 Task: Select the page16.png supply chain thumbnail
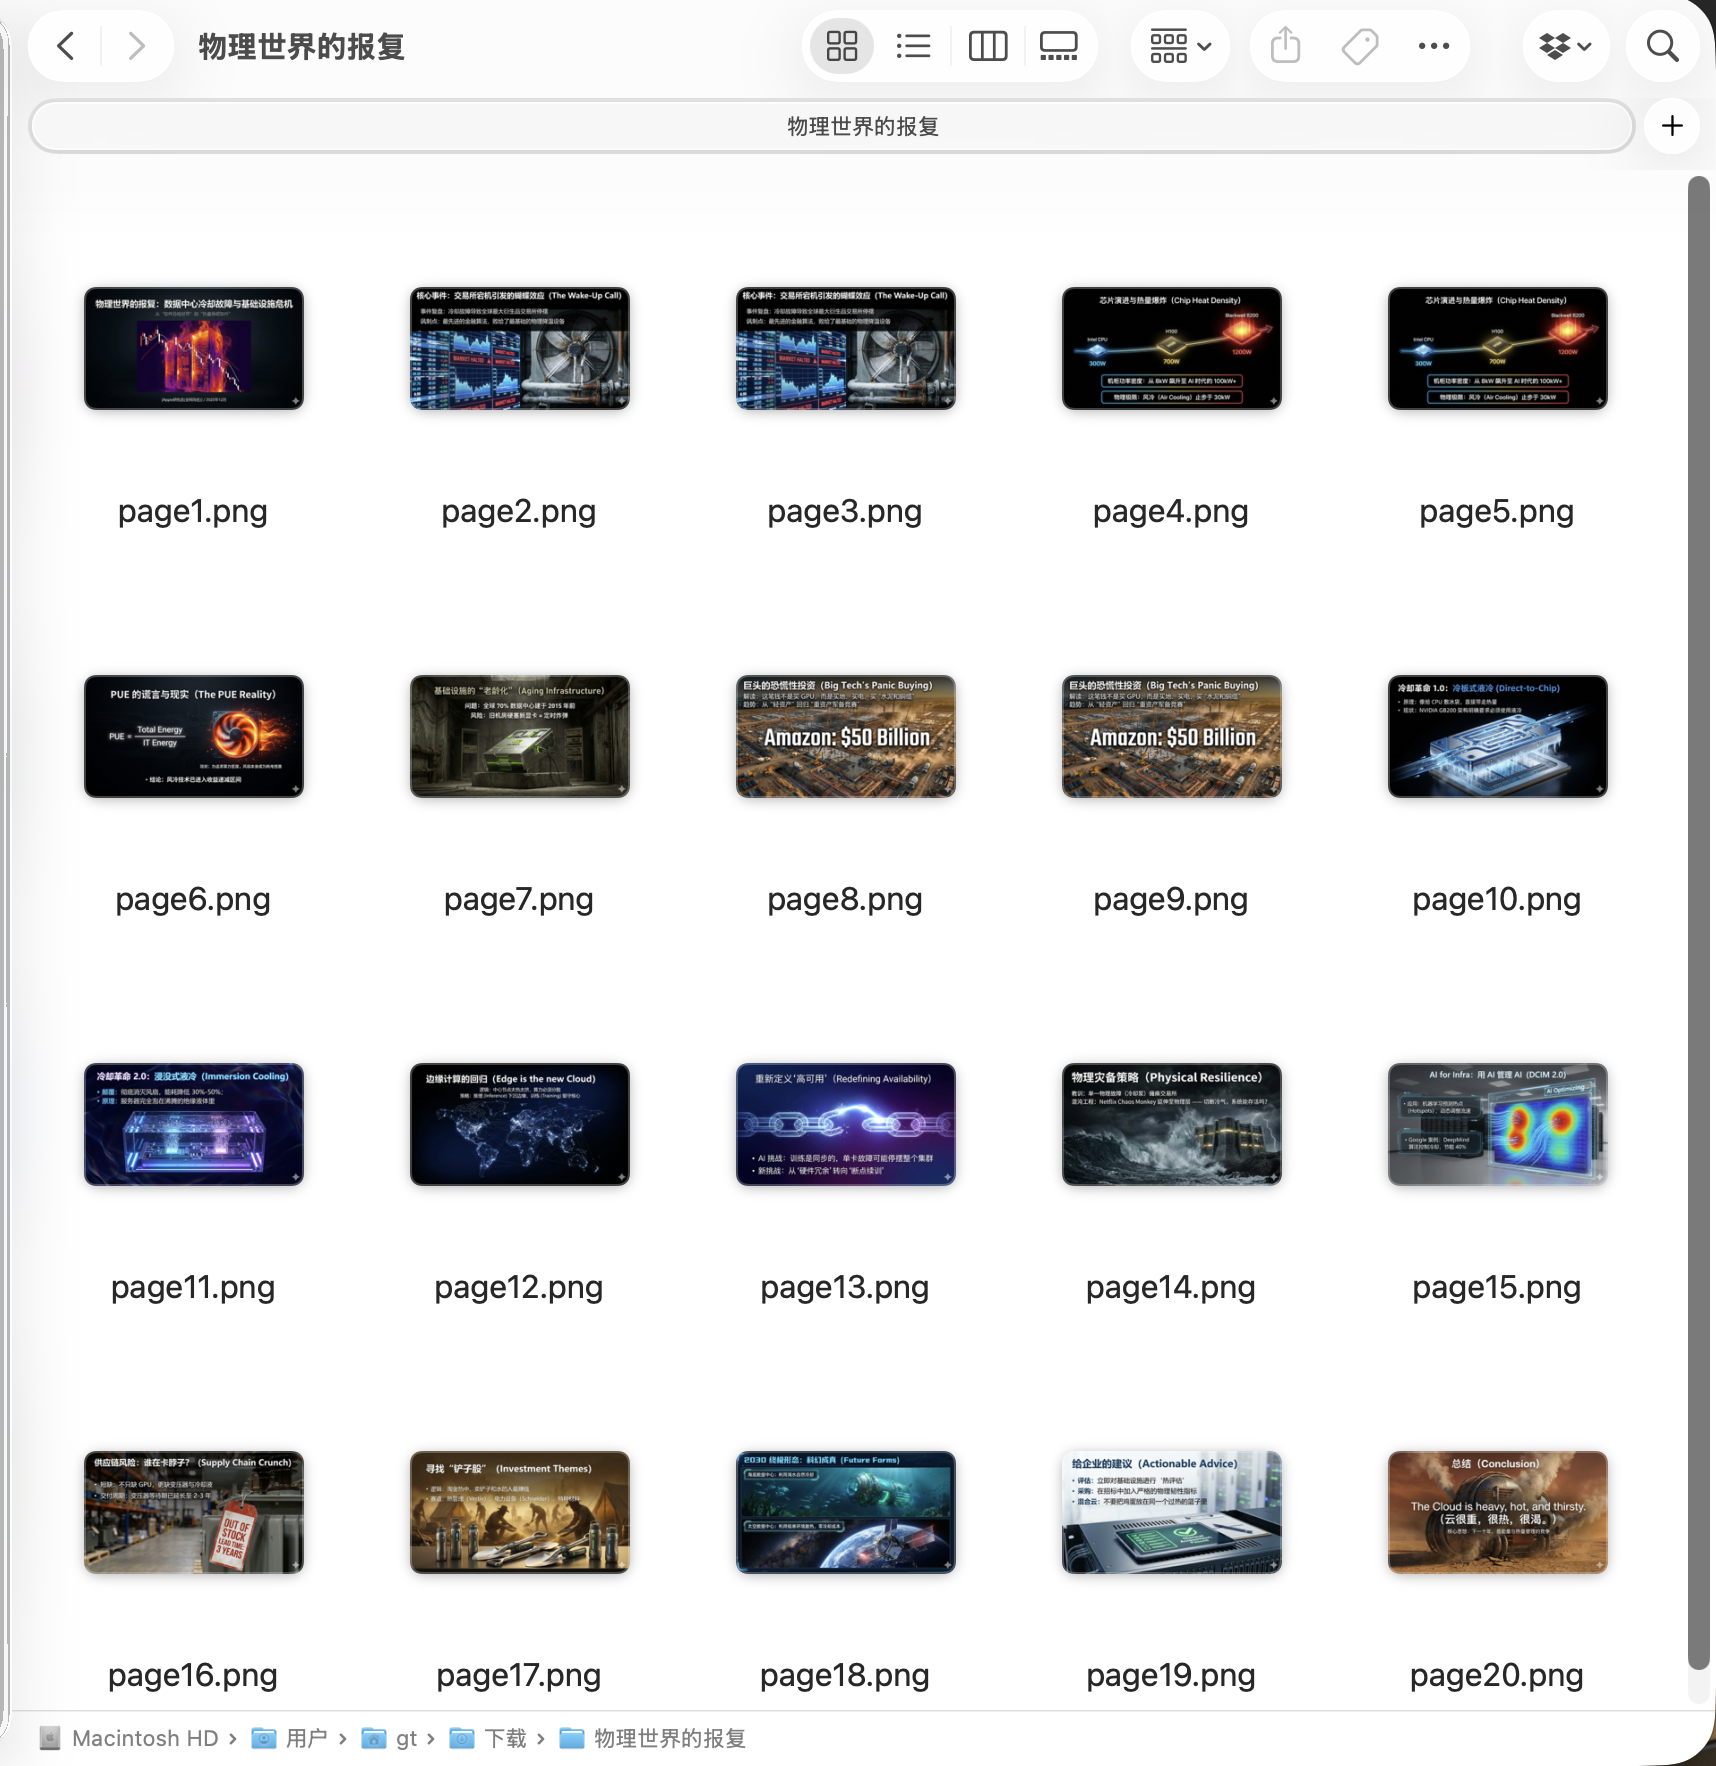[x=194, y=1512]
